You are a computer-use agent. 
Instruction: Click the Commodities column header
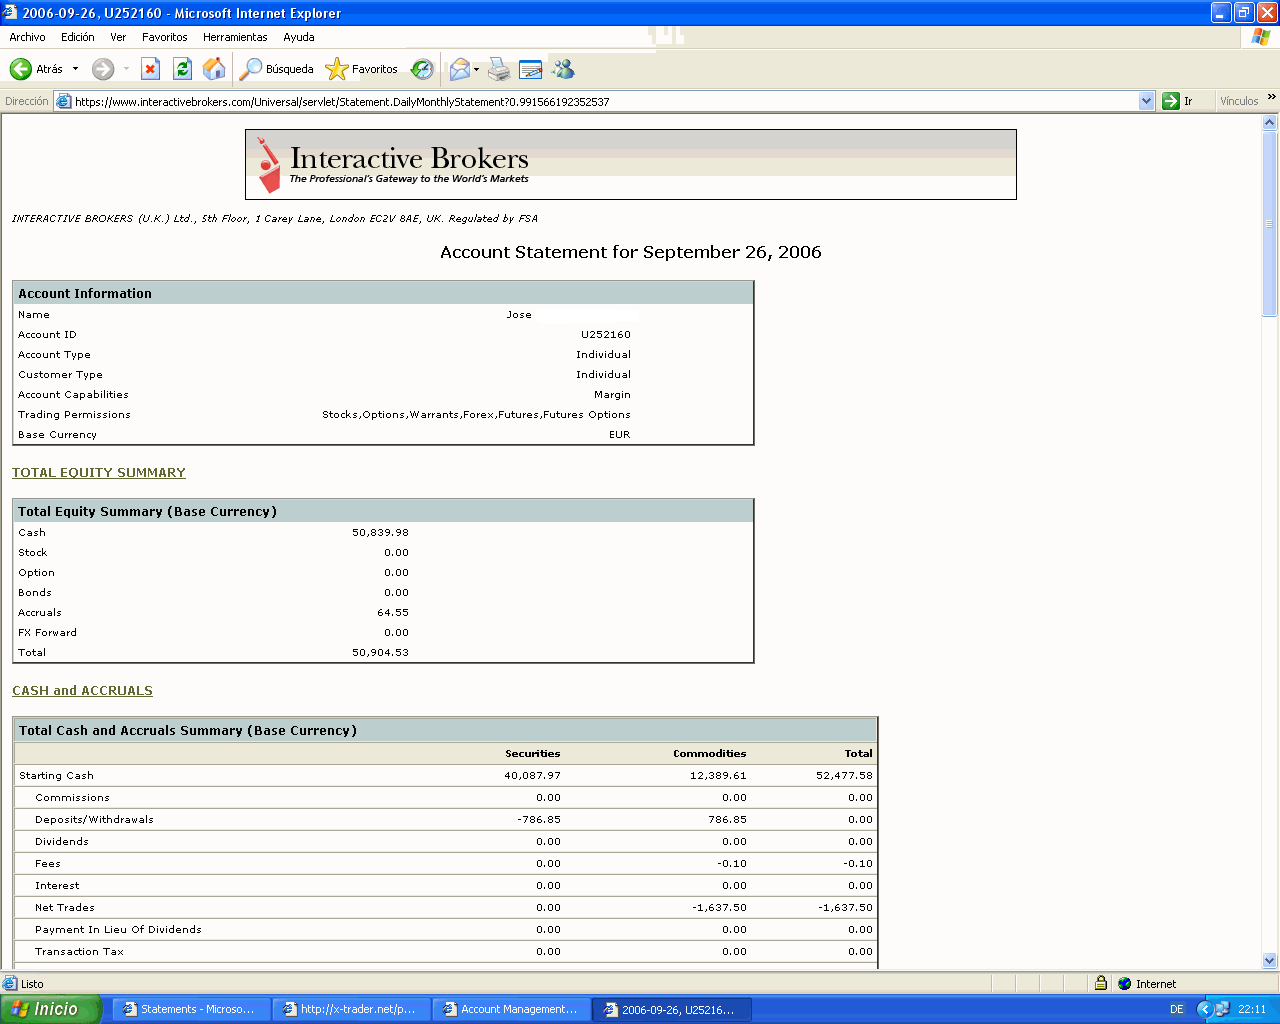tap(710, 754)
